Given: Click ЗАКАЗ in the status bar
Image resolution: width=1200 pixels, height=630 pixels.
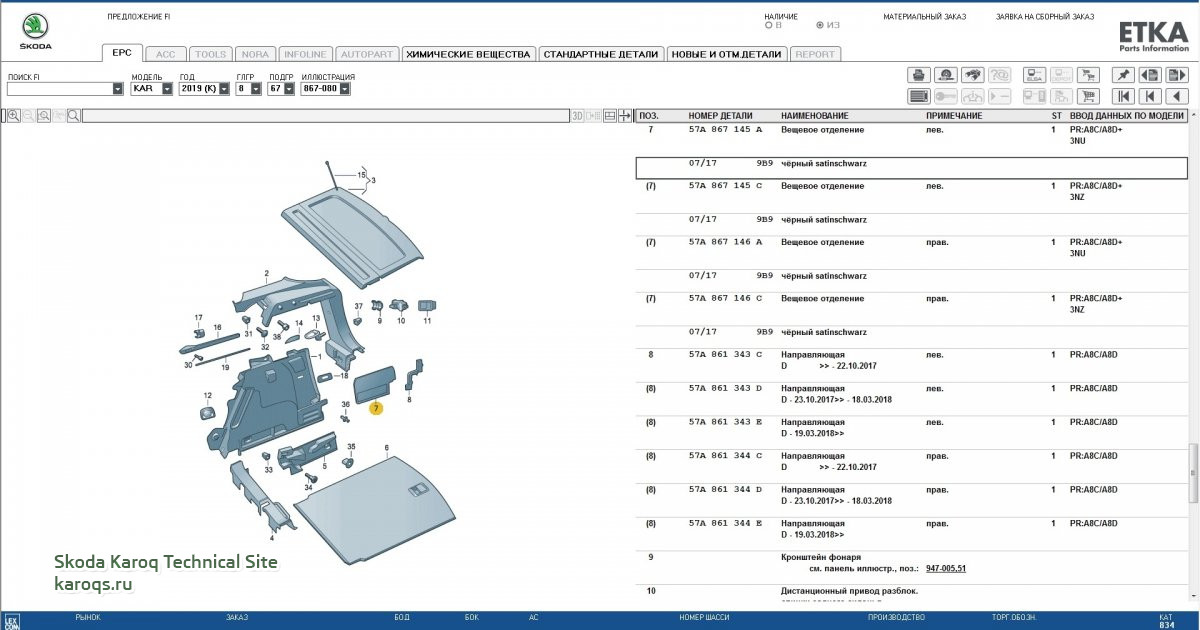Looking at the screenshot, I should (x=237, y=617).
